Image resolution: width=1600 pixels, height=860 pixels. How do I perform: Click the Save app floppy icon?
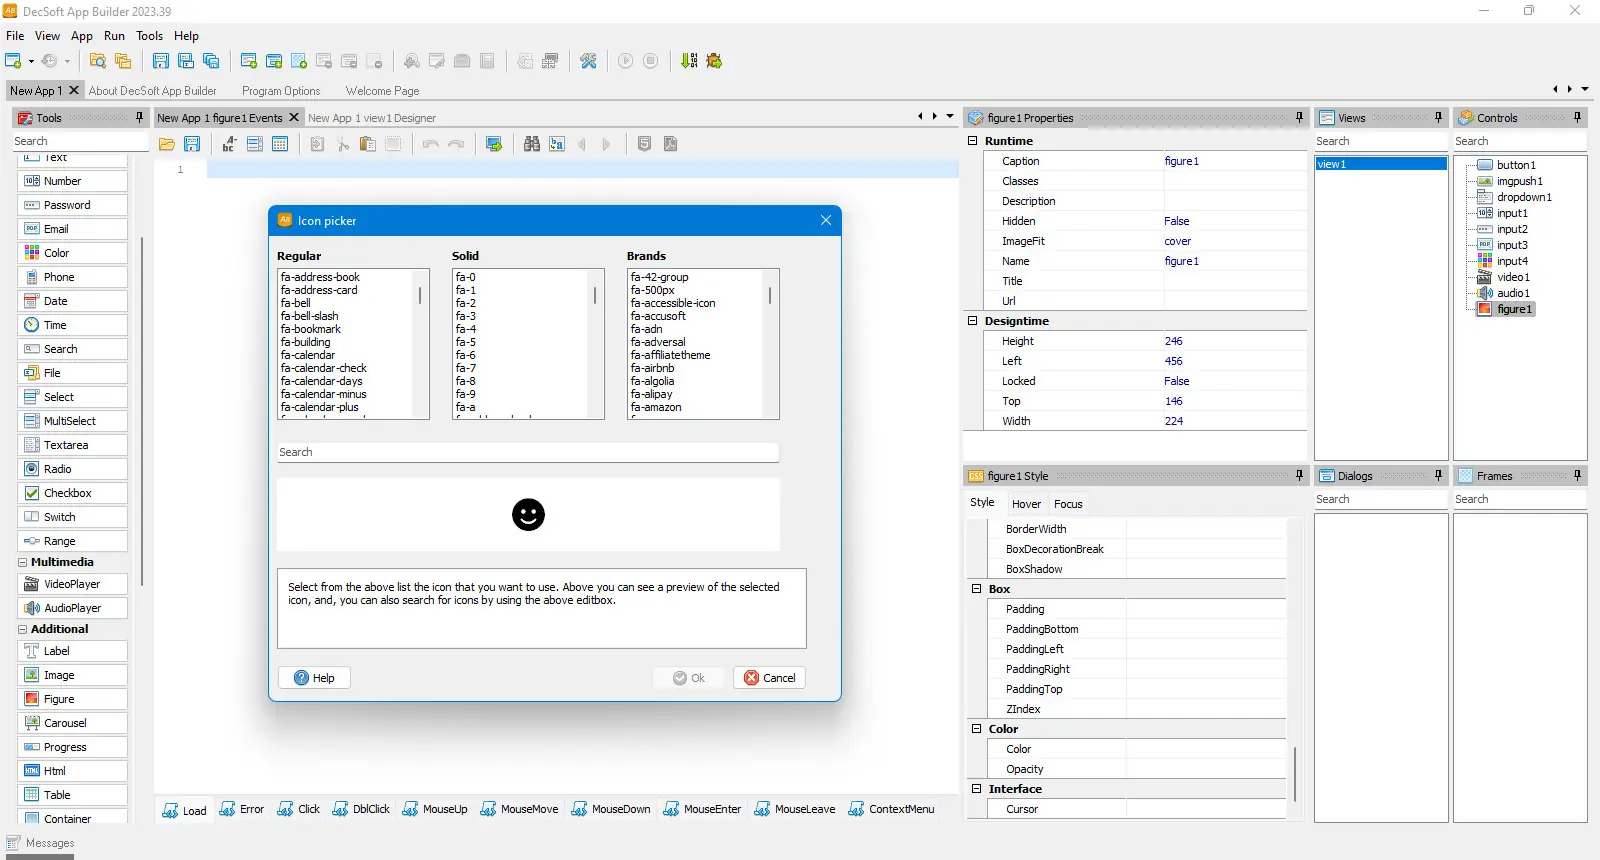[x=161, y=61]
